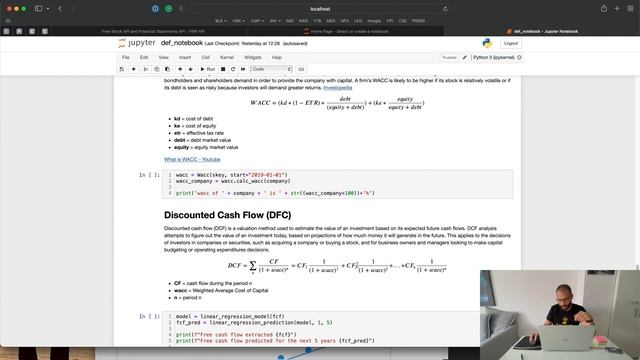Viewport: 640px width, 360px height.
Task: Click the kernel idle circle indicator
Action: pos(519,58)
